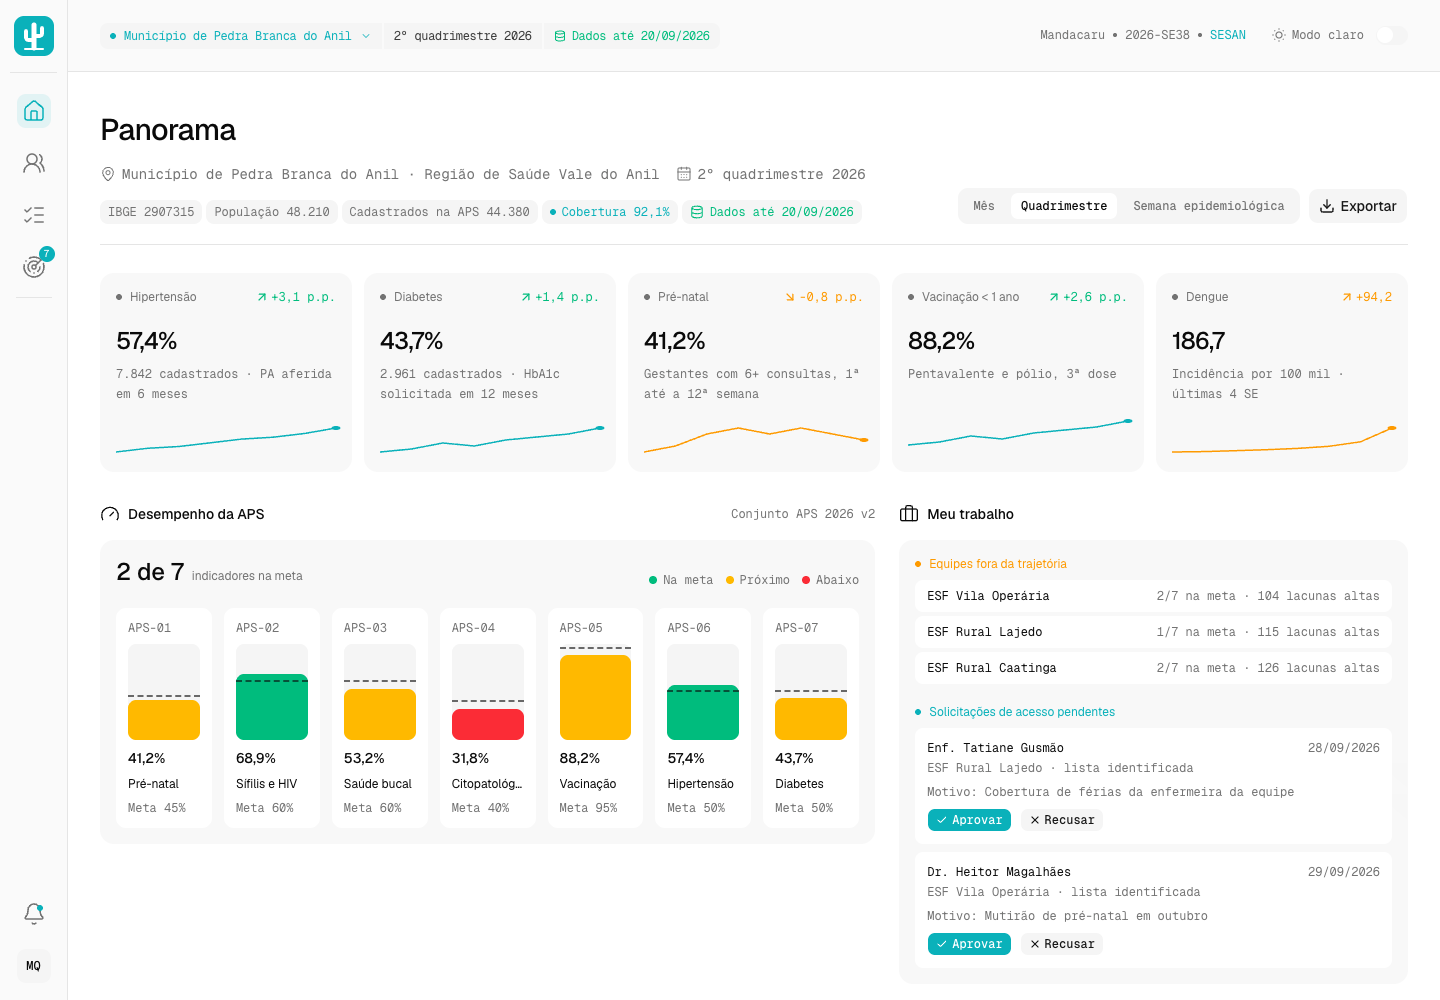Click the briefcase icon by Meu trabalho
1440x1000 pixels.
pyautogui.click(x=909, y=514)
